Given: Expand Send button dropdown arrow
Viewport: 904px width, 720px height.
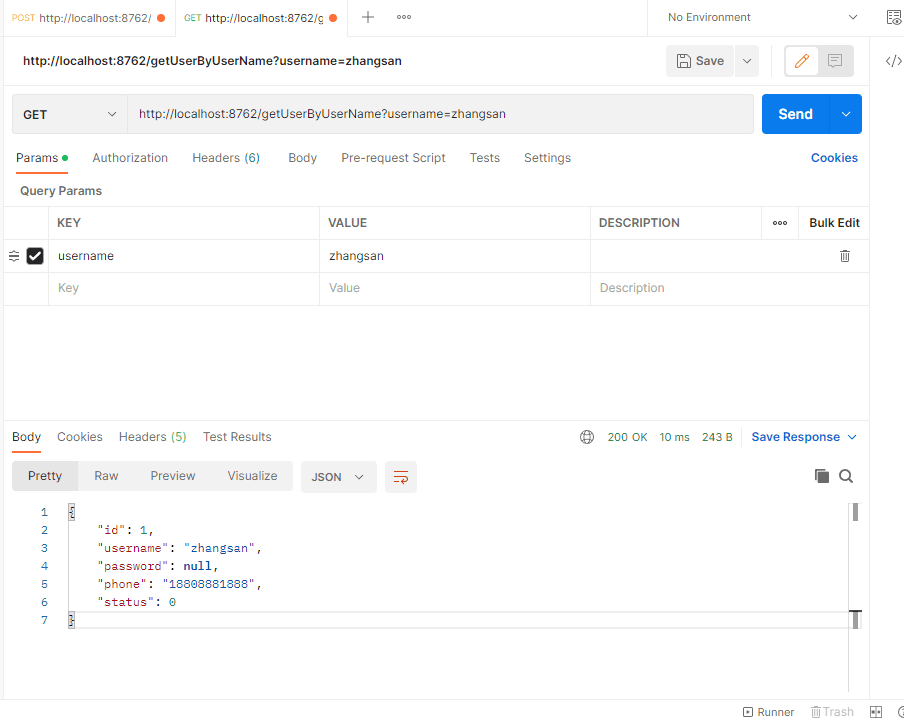Looking at the screenshot, I should (846, 114).
